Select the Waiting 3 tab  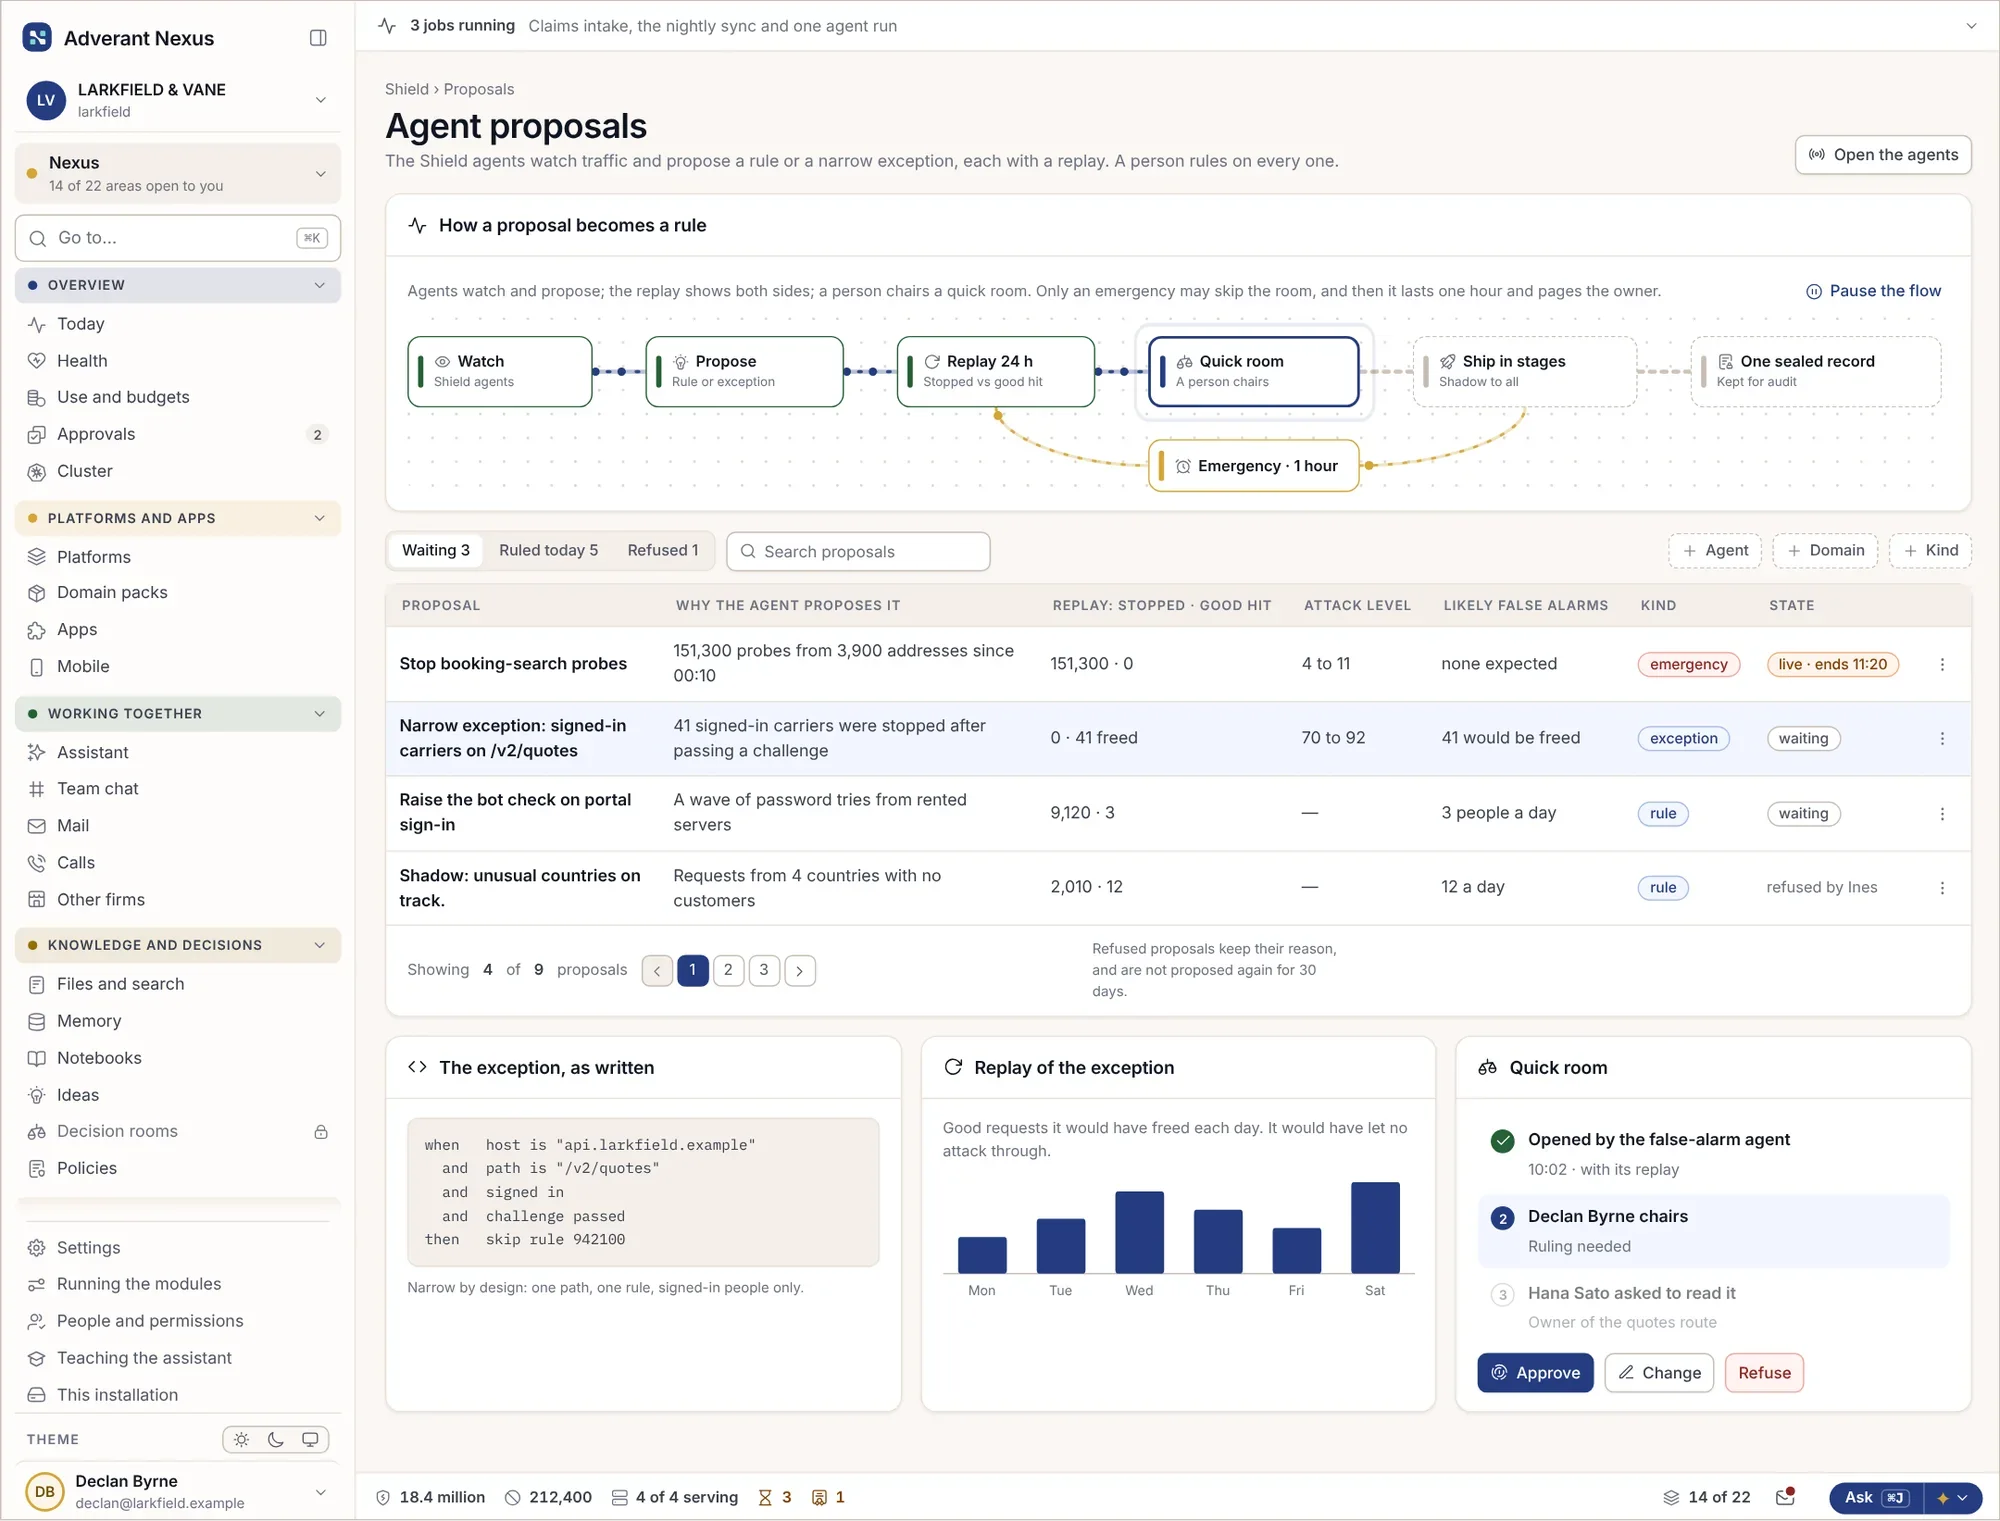pyautogui.click(x=435, y=551)
